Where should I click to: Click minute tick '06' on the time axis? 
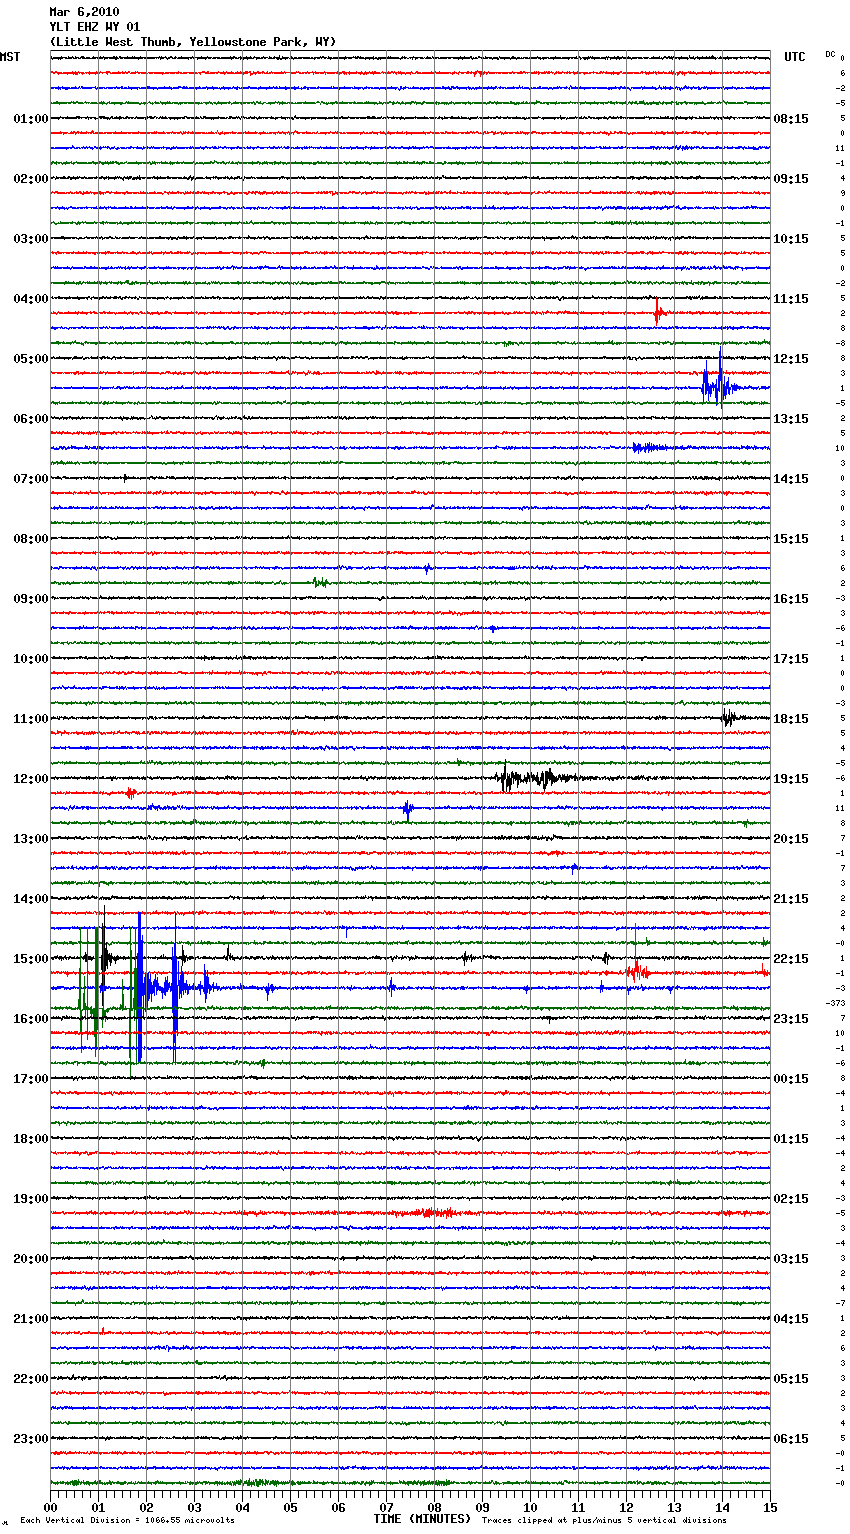[338, 1507]
